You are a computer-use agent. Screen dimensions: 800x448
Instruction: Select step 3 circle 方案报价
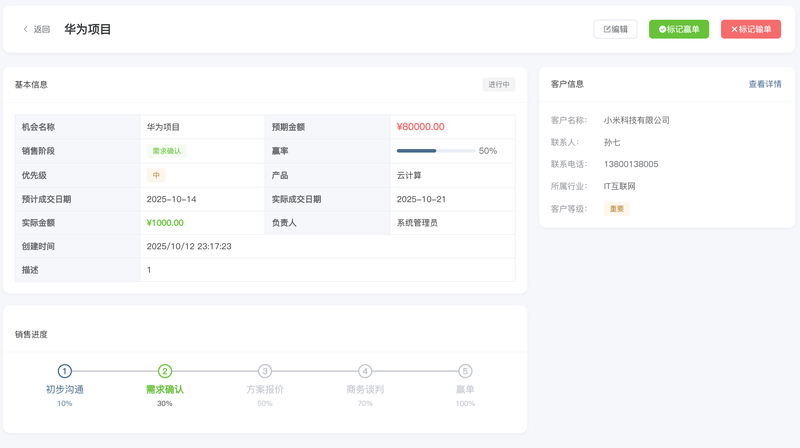tap(265, 371)
